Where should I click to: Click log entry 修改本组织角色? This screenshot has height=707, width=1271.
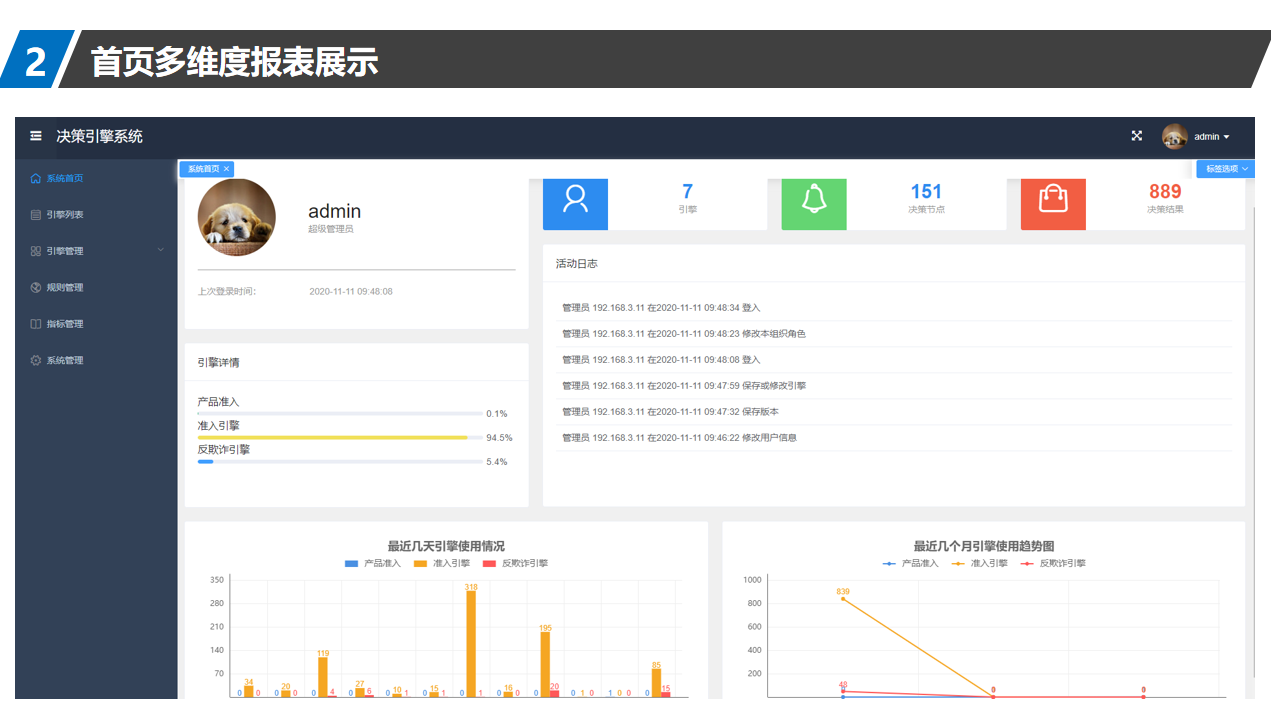coord(894,334)
